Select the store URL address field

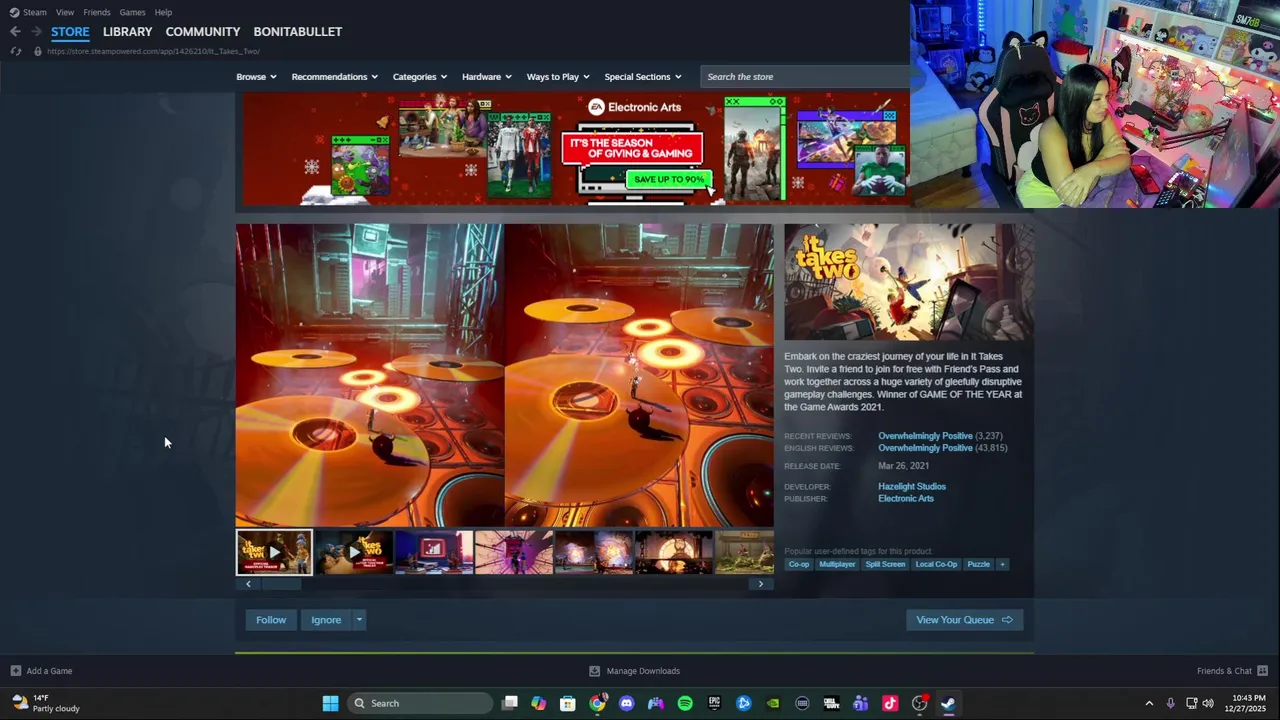click(x=153, y=51)
